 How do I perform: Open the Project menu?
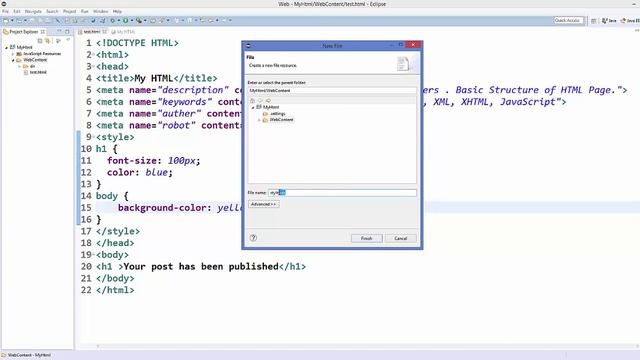69,11
